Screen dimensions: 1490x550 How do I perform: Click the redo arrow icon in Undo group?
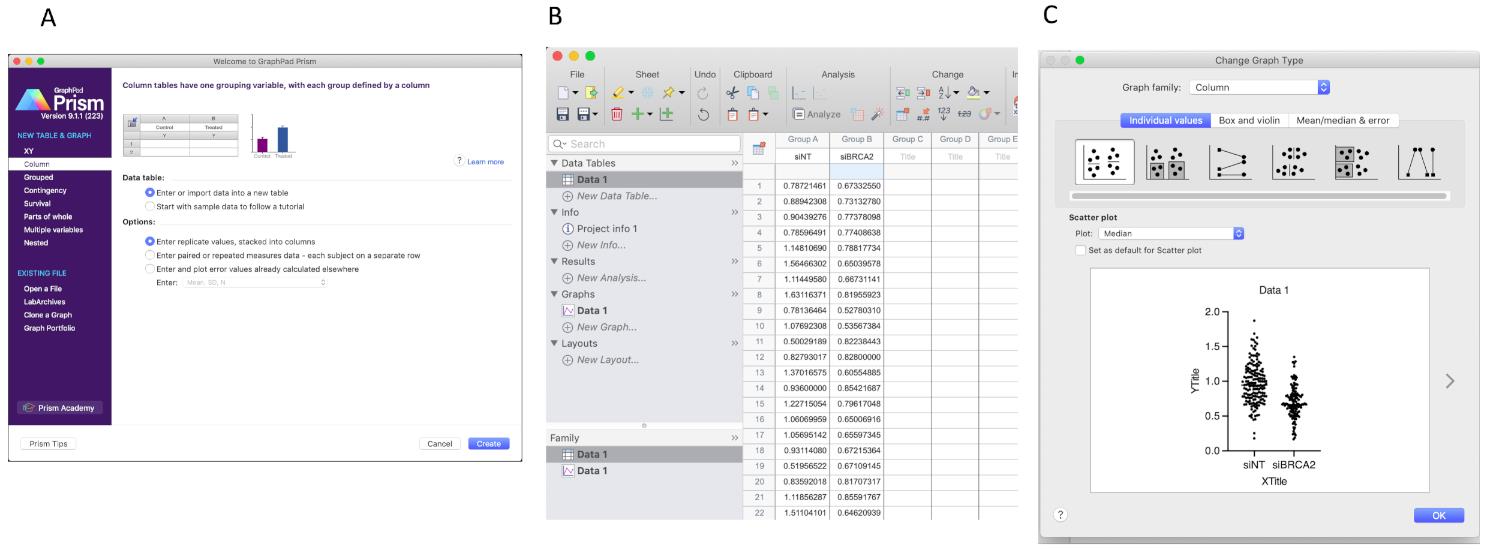(x=703, y=92)
